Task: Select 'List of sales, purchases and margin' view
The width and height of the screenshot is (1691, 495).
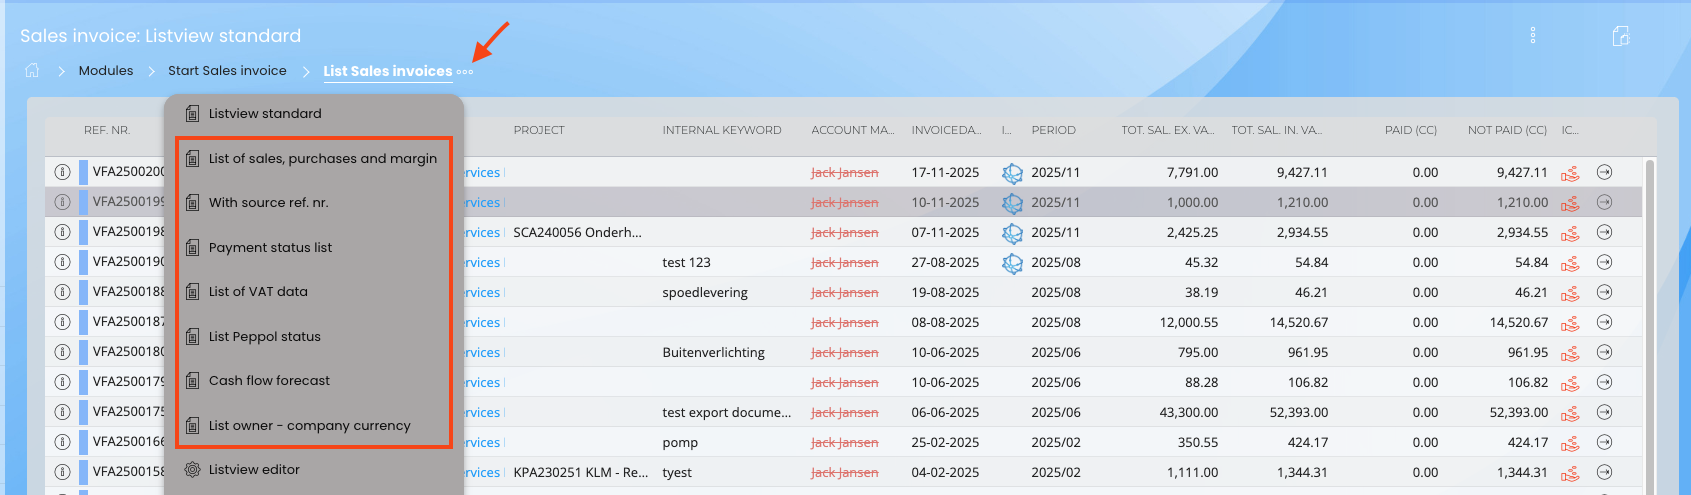Action: click(x=322, y=158)
